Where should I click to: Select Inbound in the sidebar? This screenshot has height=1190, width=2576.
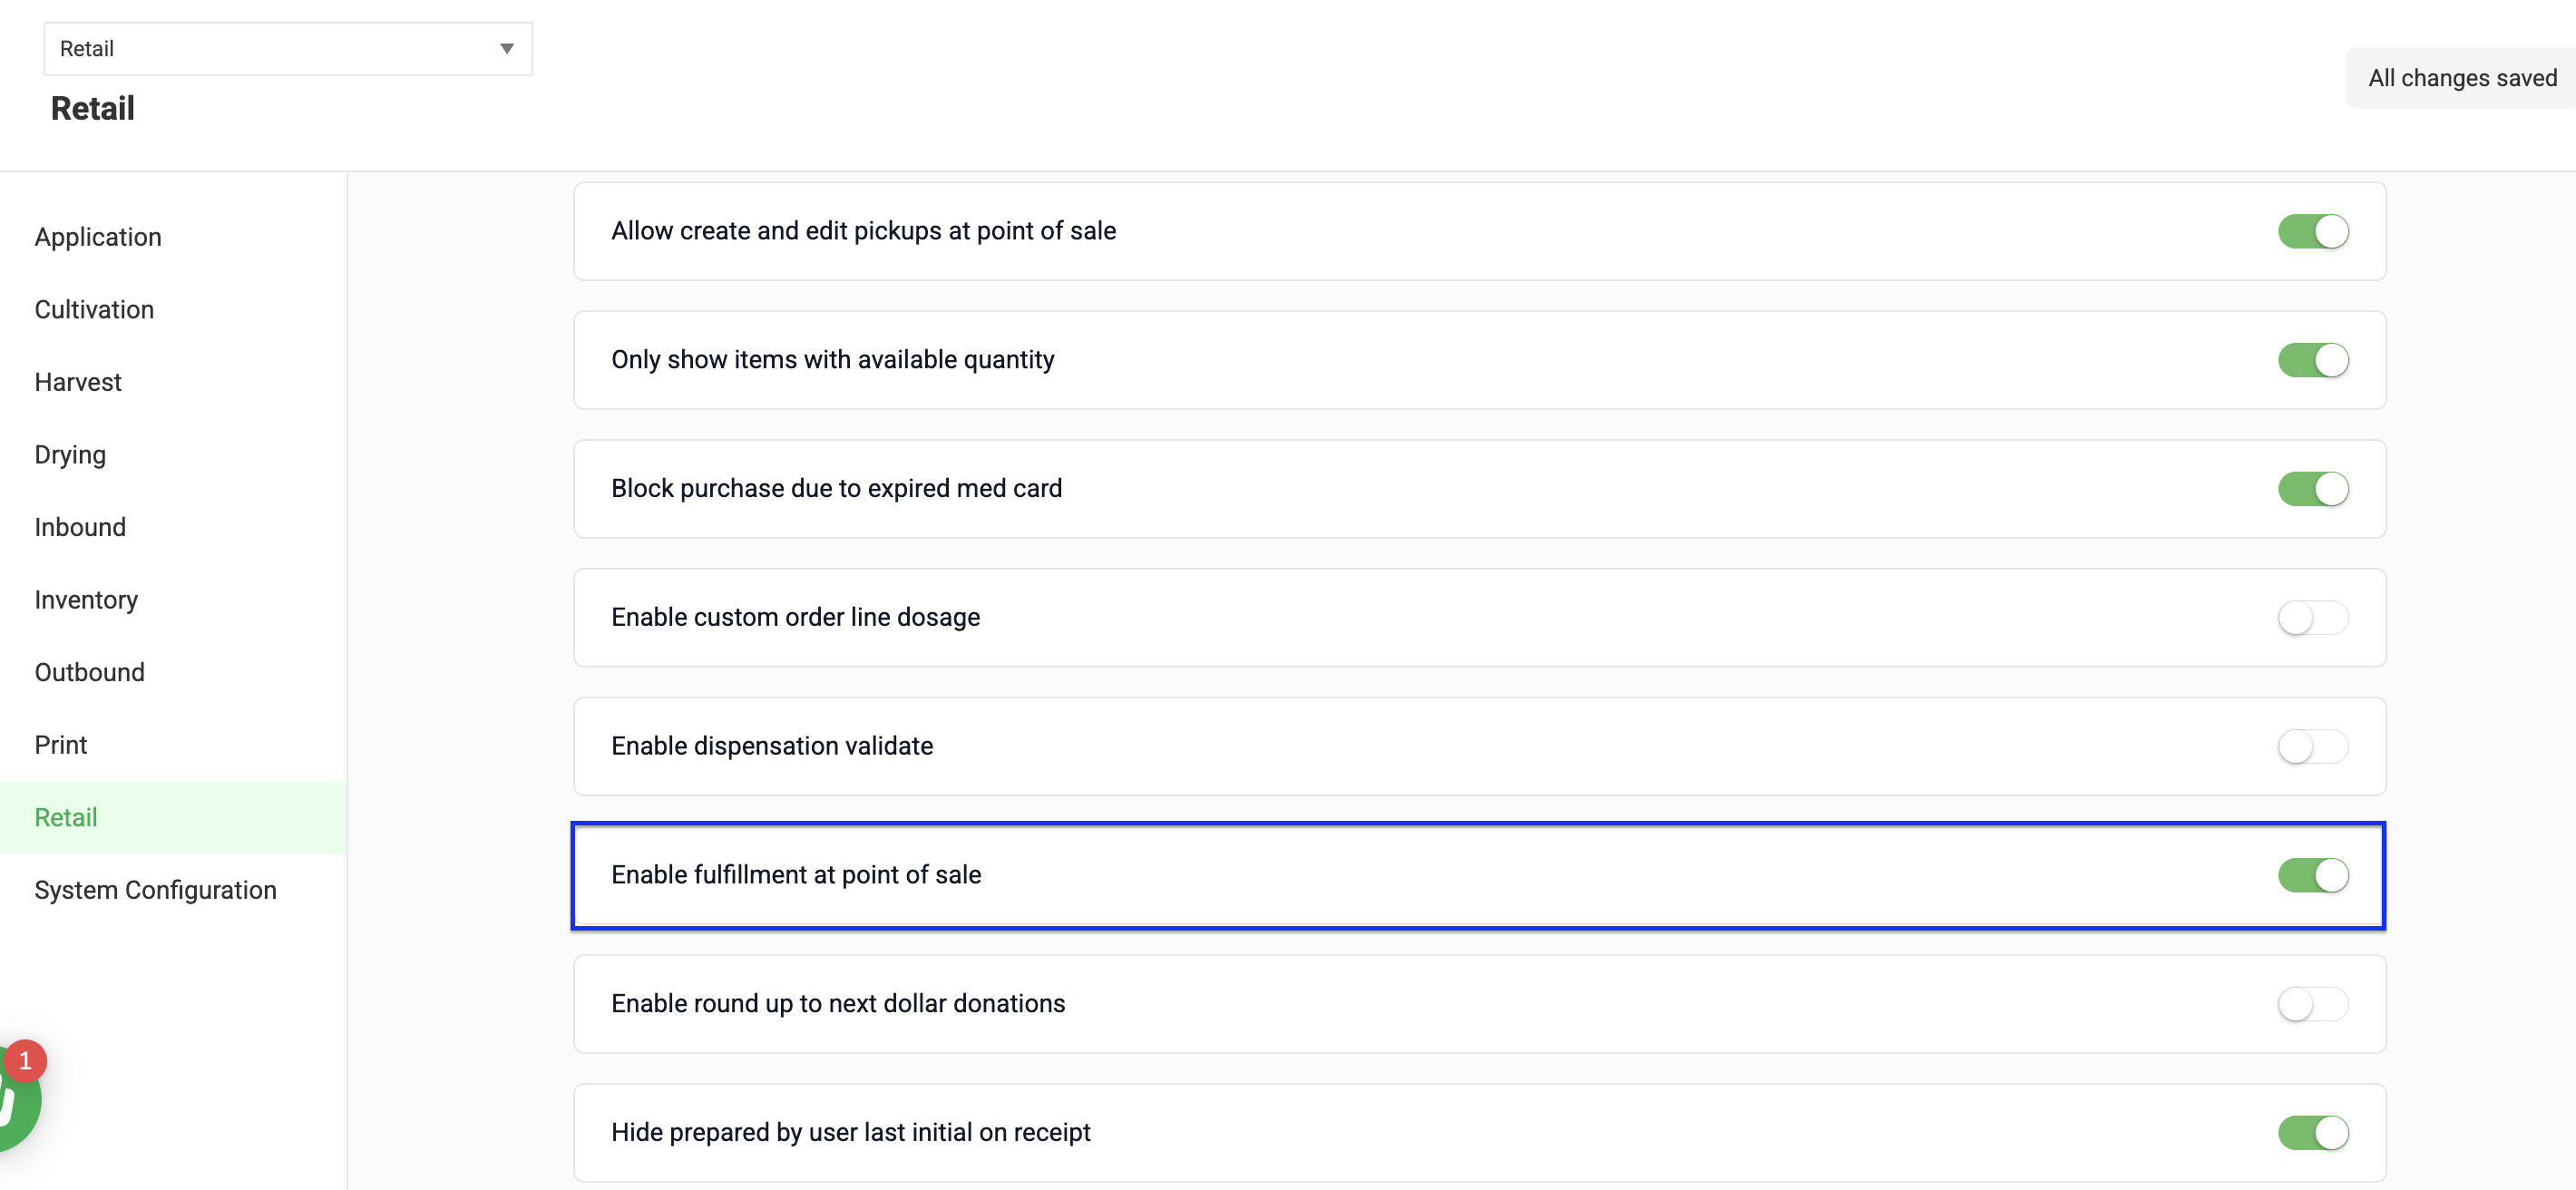80,527
